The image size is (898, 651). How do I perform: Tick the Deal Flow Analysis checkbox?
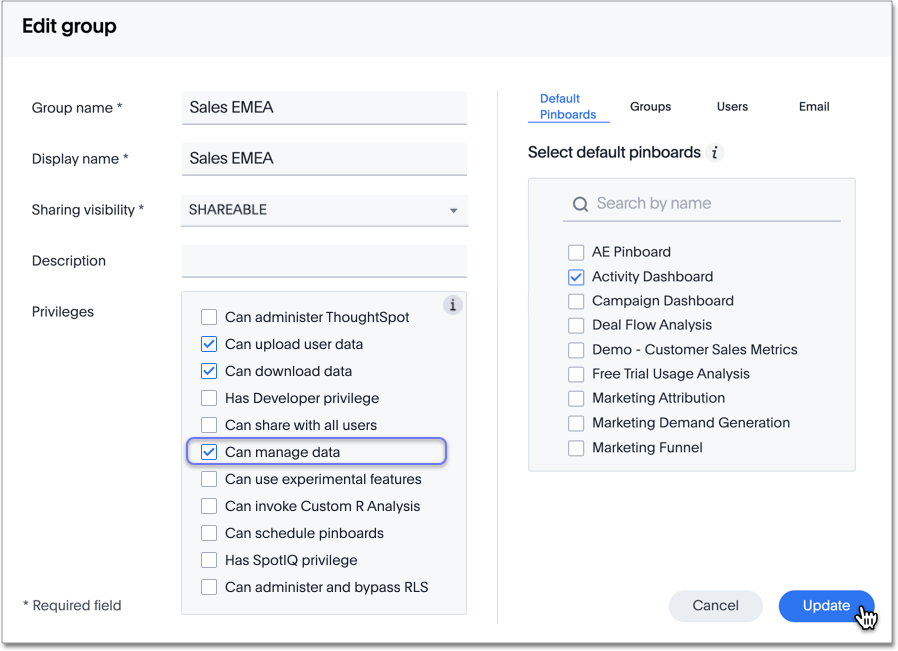576,325
